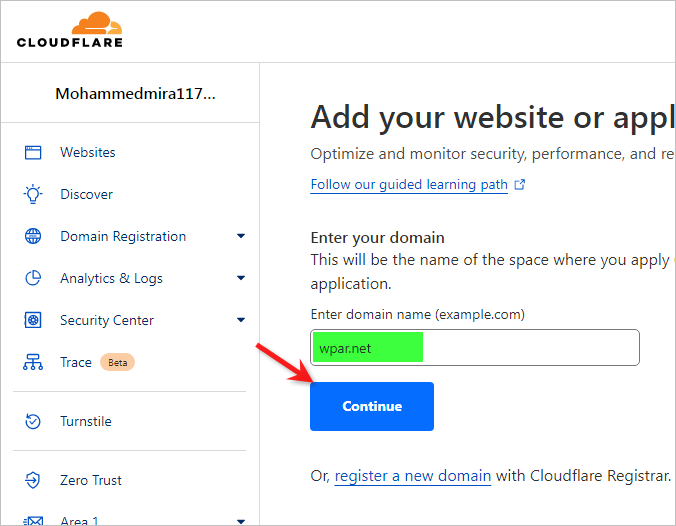Image resolution: width=676 pixels, height=526 pixels.
Task: Follow the guided learning path link
Action: pos(409,185)
